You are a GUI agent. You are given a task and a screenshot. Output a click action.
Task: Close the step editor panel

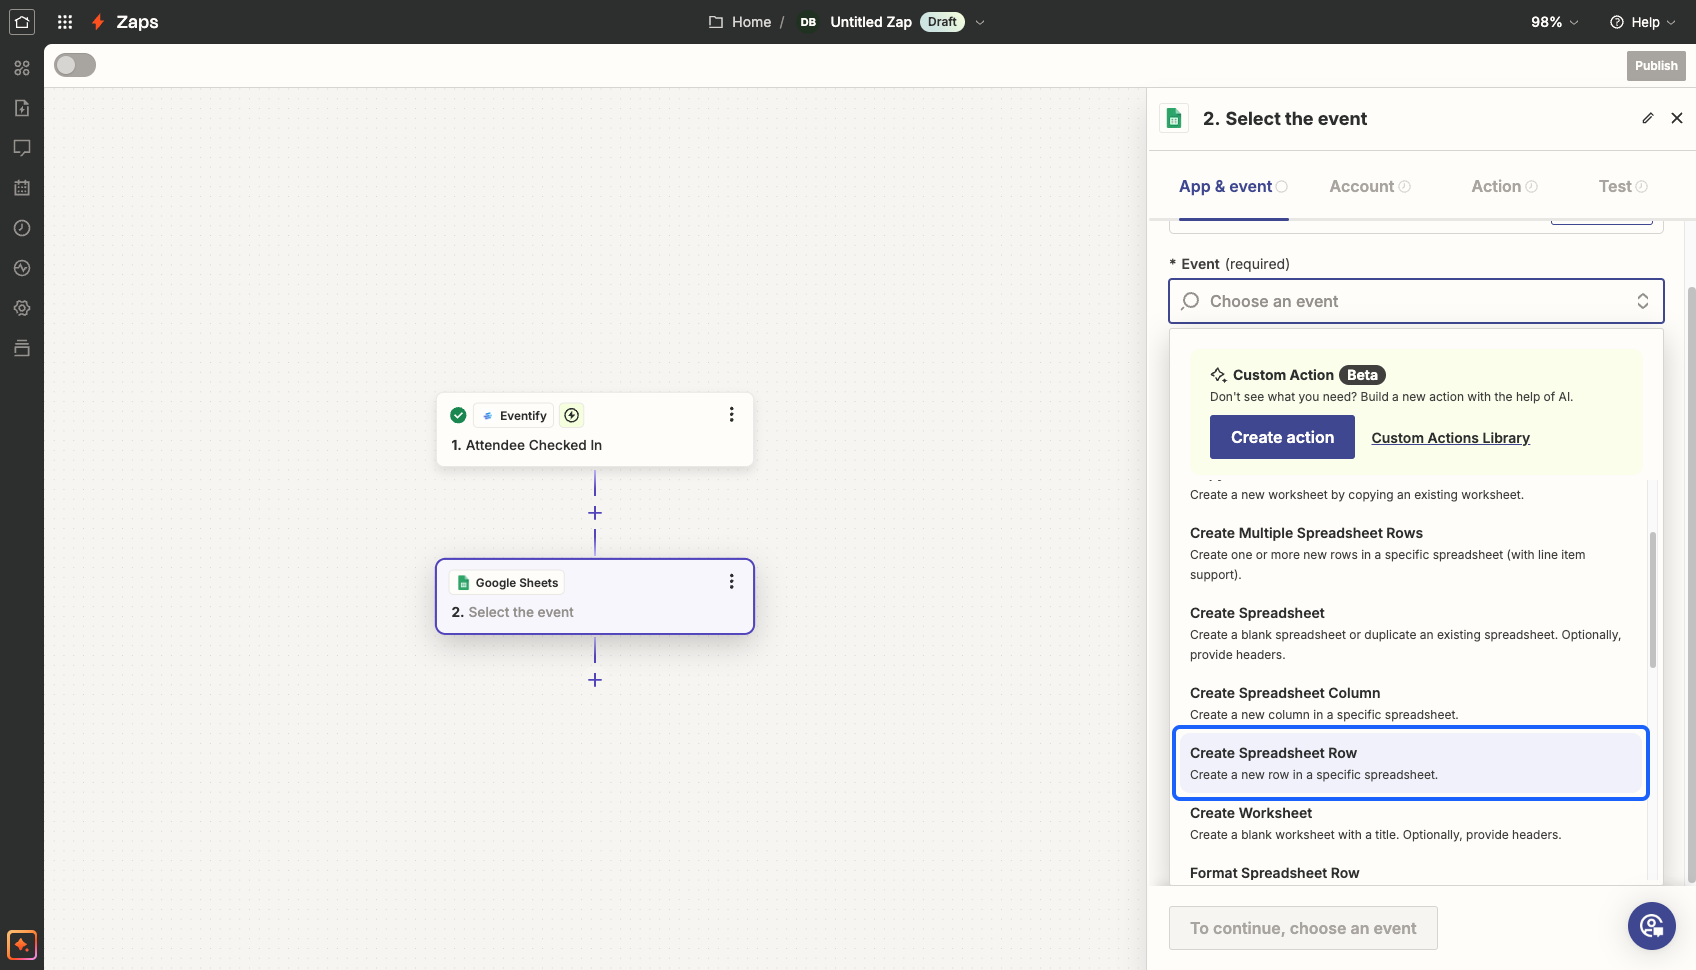[x=1677, y=118]
